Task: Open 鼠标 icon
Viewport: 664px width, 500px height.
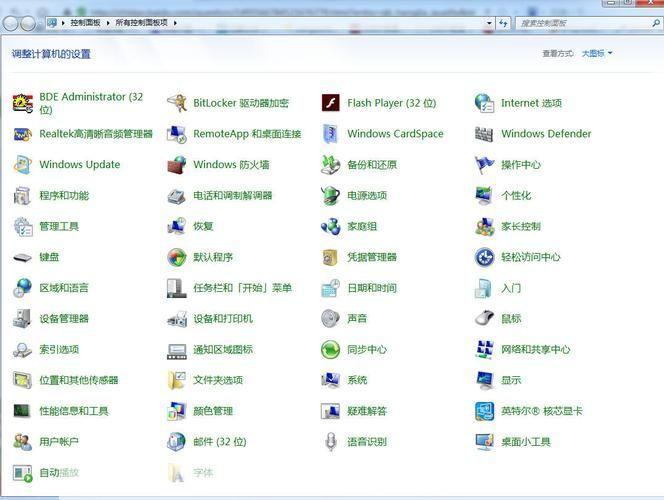Action: click(x=484, y=319)
